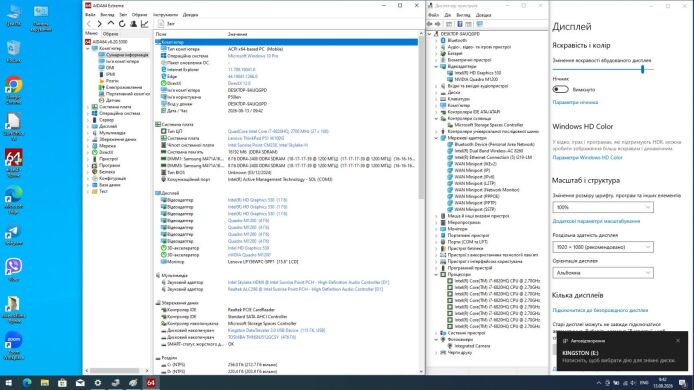Open the Settings gear in the taskbar
694x390 pixels.
(98, 383)
